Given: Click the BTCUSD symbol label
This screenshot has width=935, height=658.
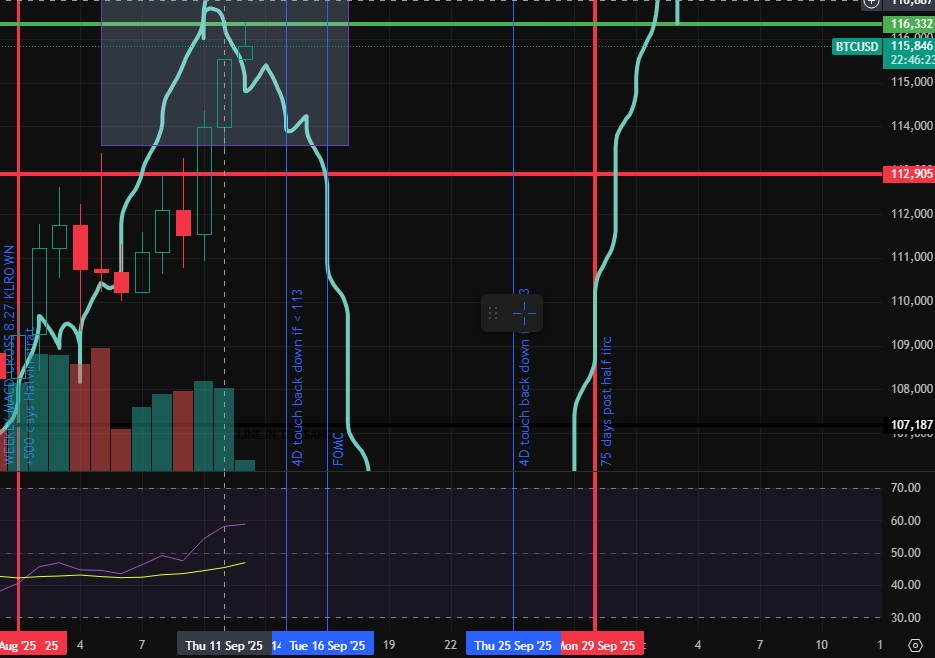Looking at the screenshot, I should tap(857, 47).
